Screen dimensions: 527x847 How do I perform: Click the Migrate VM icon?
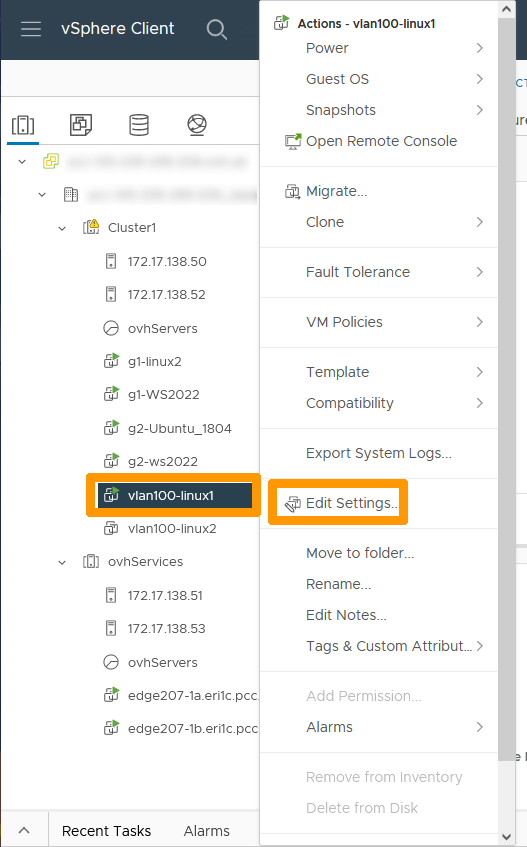(292, 191)
